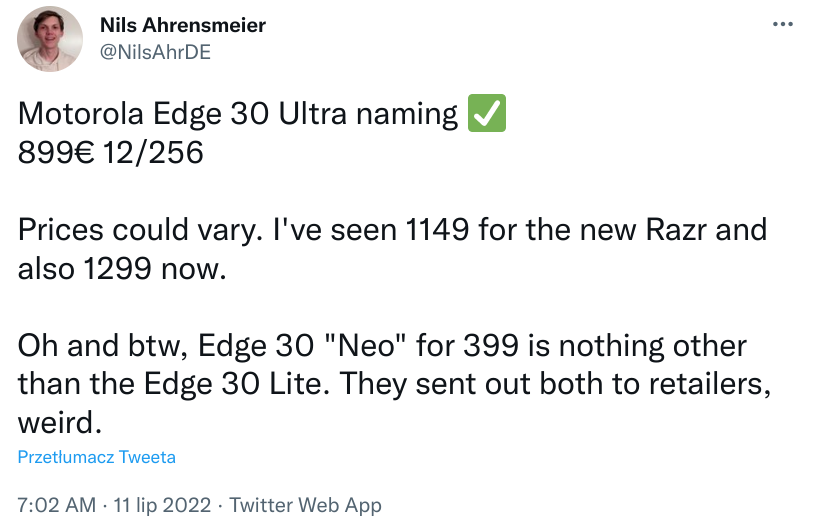Viewport: 817px width, 523px height.
Task: Click the display name Nils Ahrensmeier
Action: [x=183, y=25]
